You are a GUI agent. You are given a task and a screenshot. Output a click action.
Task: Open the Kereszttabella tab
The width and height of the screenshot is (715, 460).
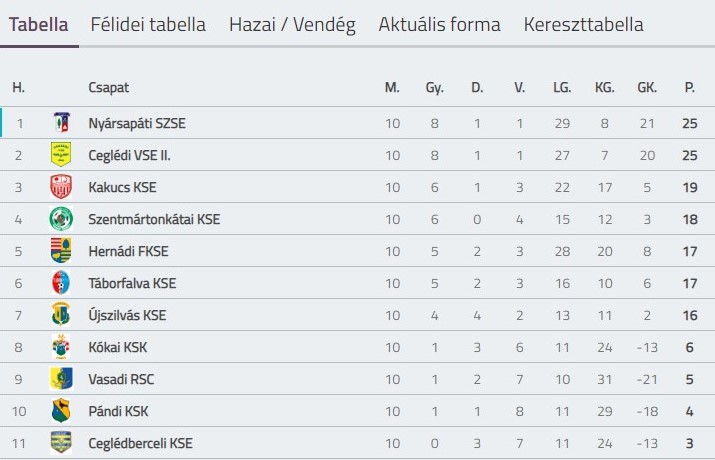click(583, 24)
